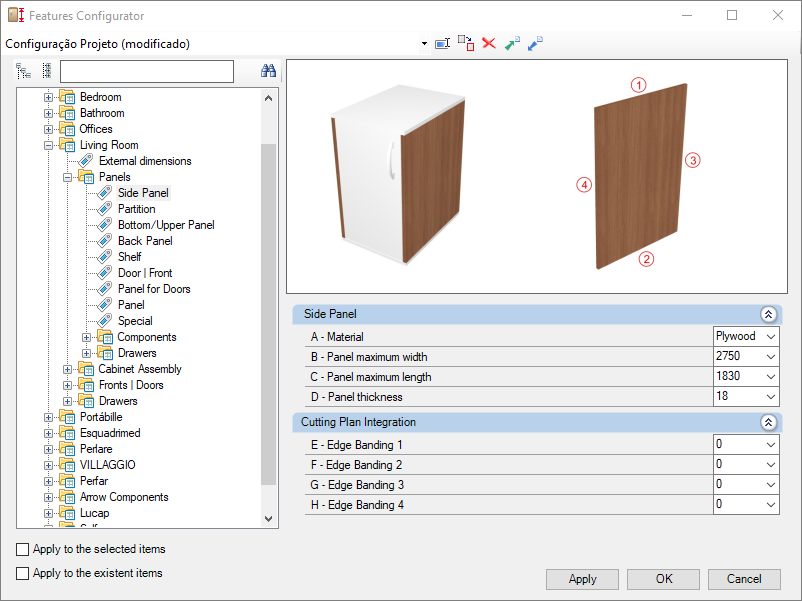Image resolution: width=802 pixels, height=601 pixels.
Task: Select the Panel for Doors tree item
Action: pyautogui.click(x=154, y=289)
